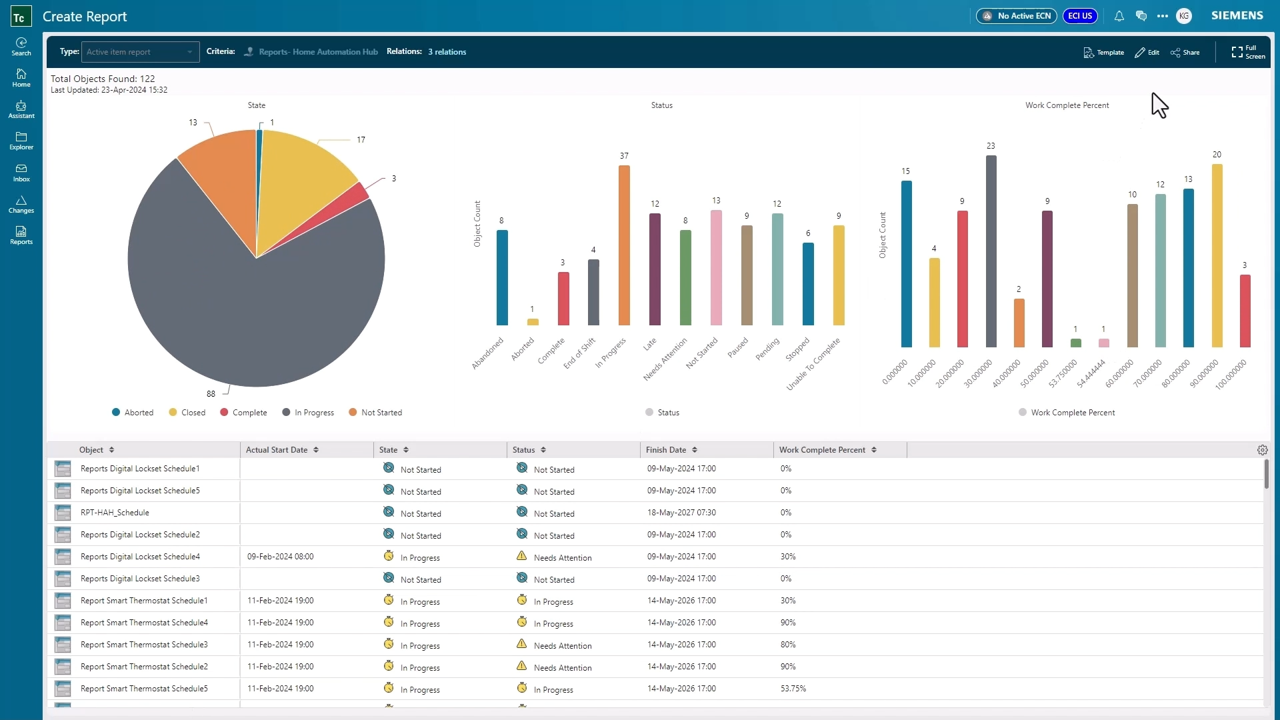Image resolution: width=1280 pixels, height=720 pixels.
Task: Sort by State column header
Action: 393,450
